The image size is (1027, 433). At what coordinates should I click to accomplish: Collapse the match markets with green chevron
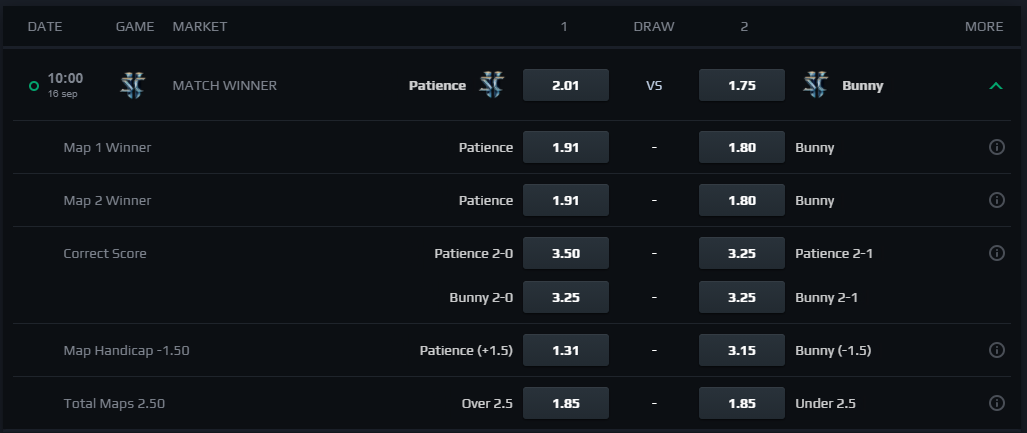click(x=996, y=86)
